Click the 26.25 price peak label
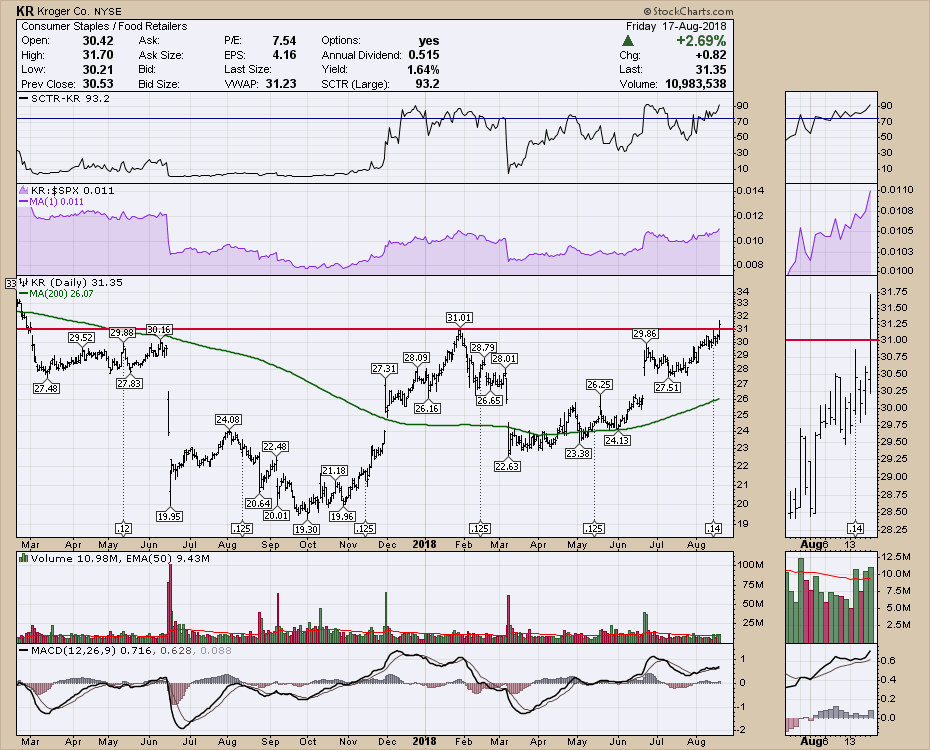930x750 pixels. click(599, 385)
